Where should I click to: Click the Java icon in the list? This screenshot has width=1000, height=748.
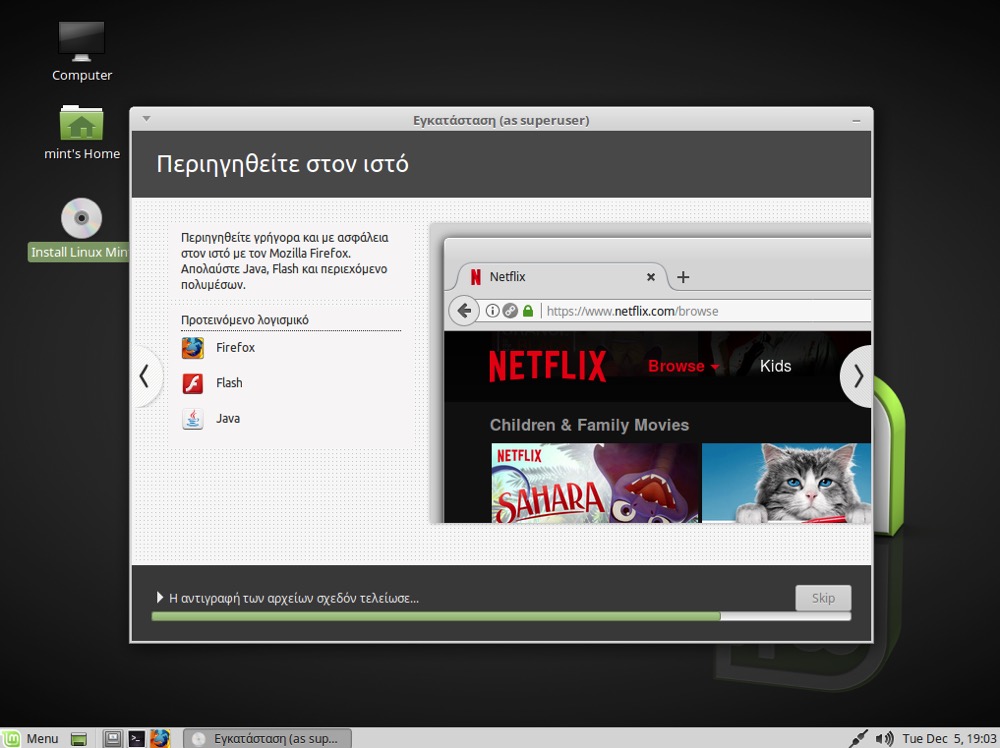(x=193, y=419)
